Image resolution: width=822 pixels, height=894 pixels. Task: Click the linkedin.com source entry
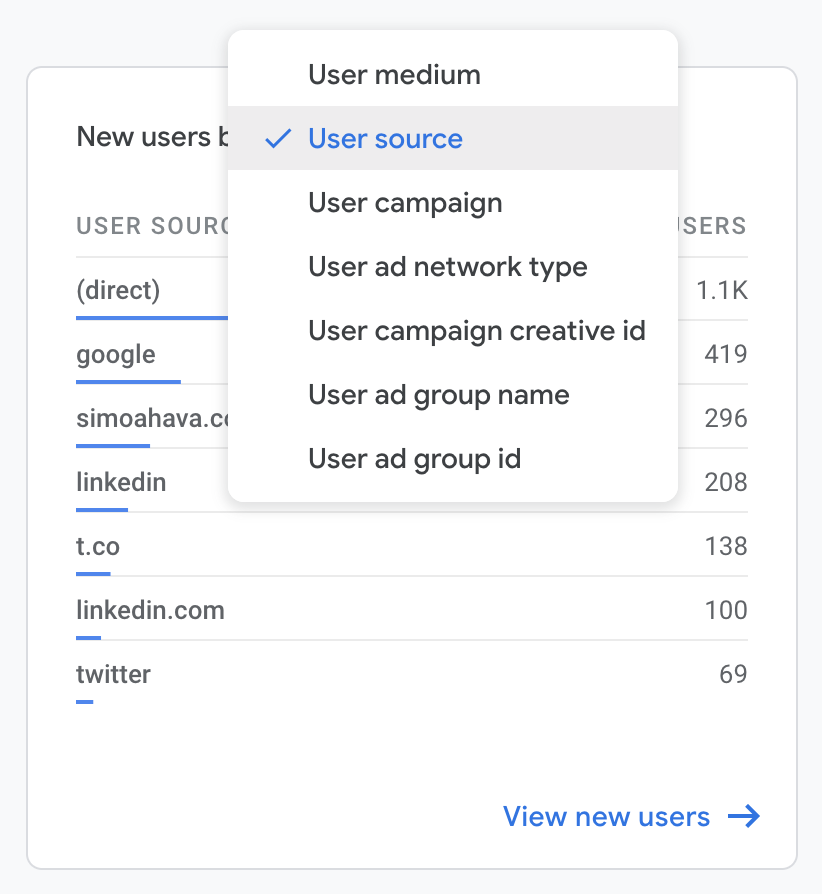[150, 610]
